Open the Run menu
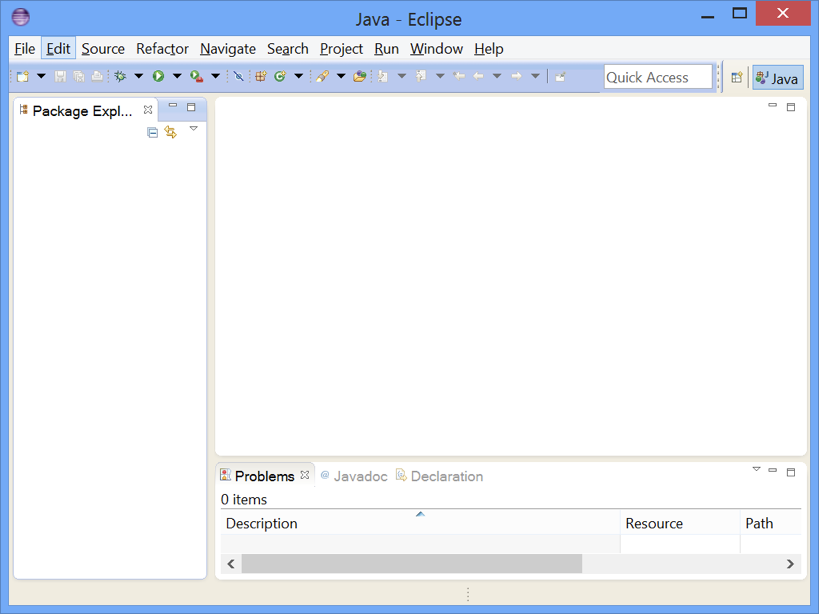The image size is (819, 614). coord(387,49)
